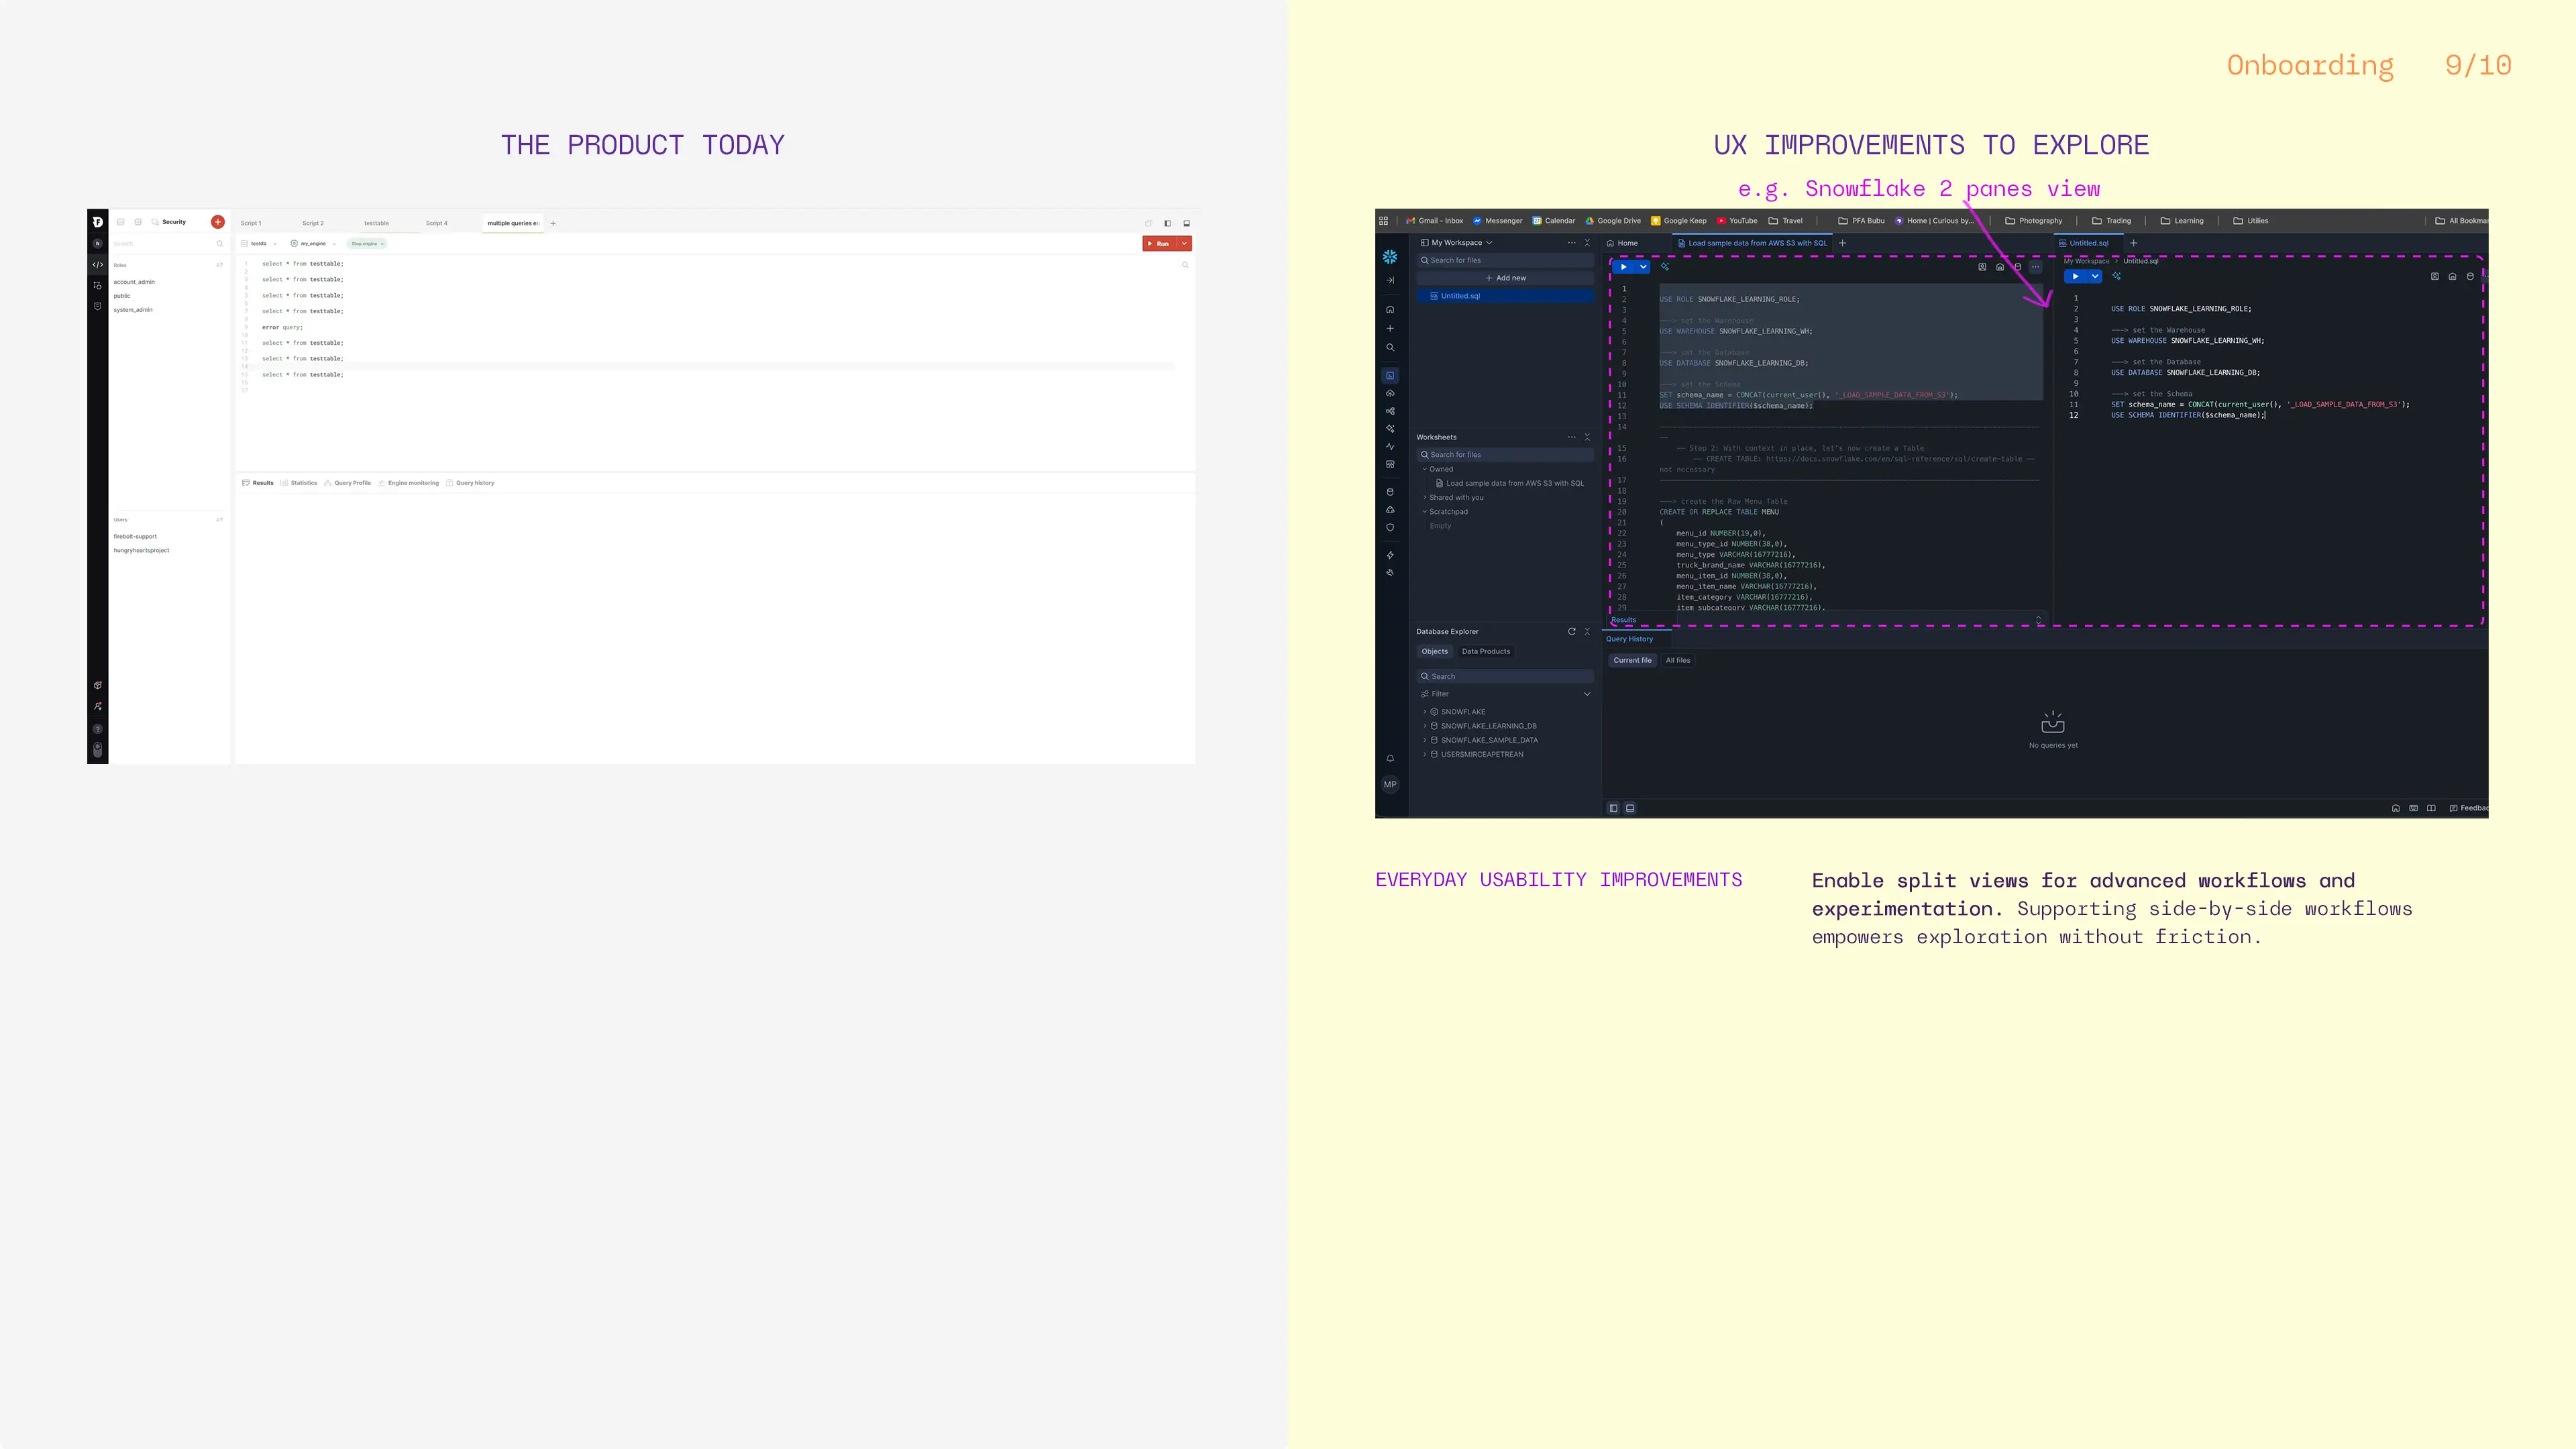Open the SQL editor code icon in sidebar
Viewport: 2576px width, 1449px height.
pos(97,265)
